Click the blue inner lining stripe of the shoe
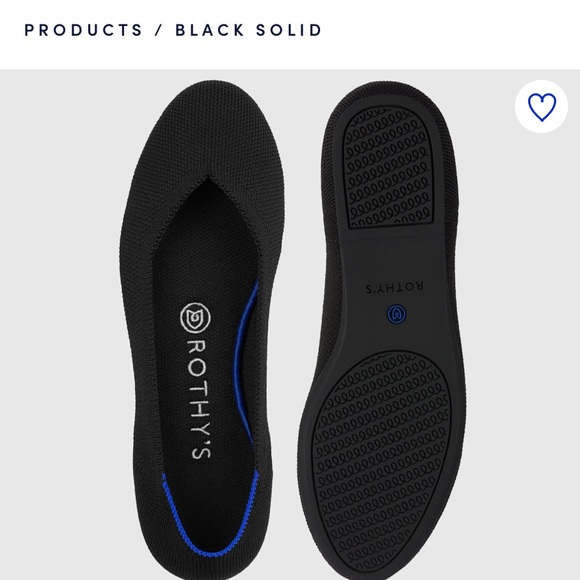Viewport: 580px width, 580px height. (x=245, y=364)
